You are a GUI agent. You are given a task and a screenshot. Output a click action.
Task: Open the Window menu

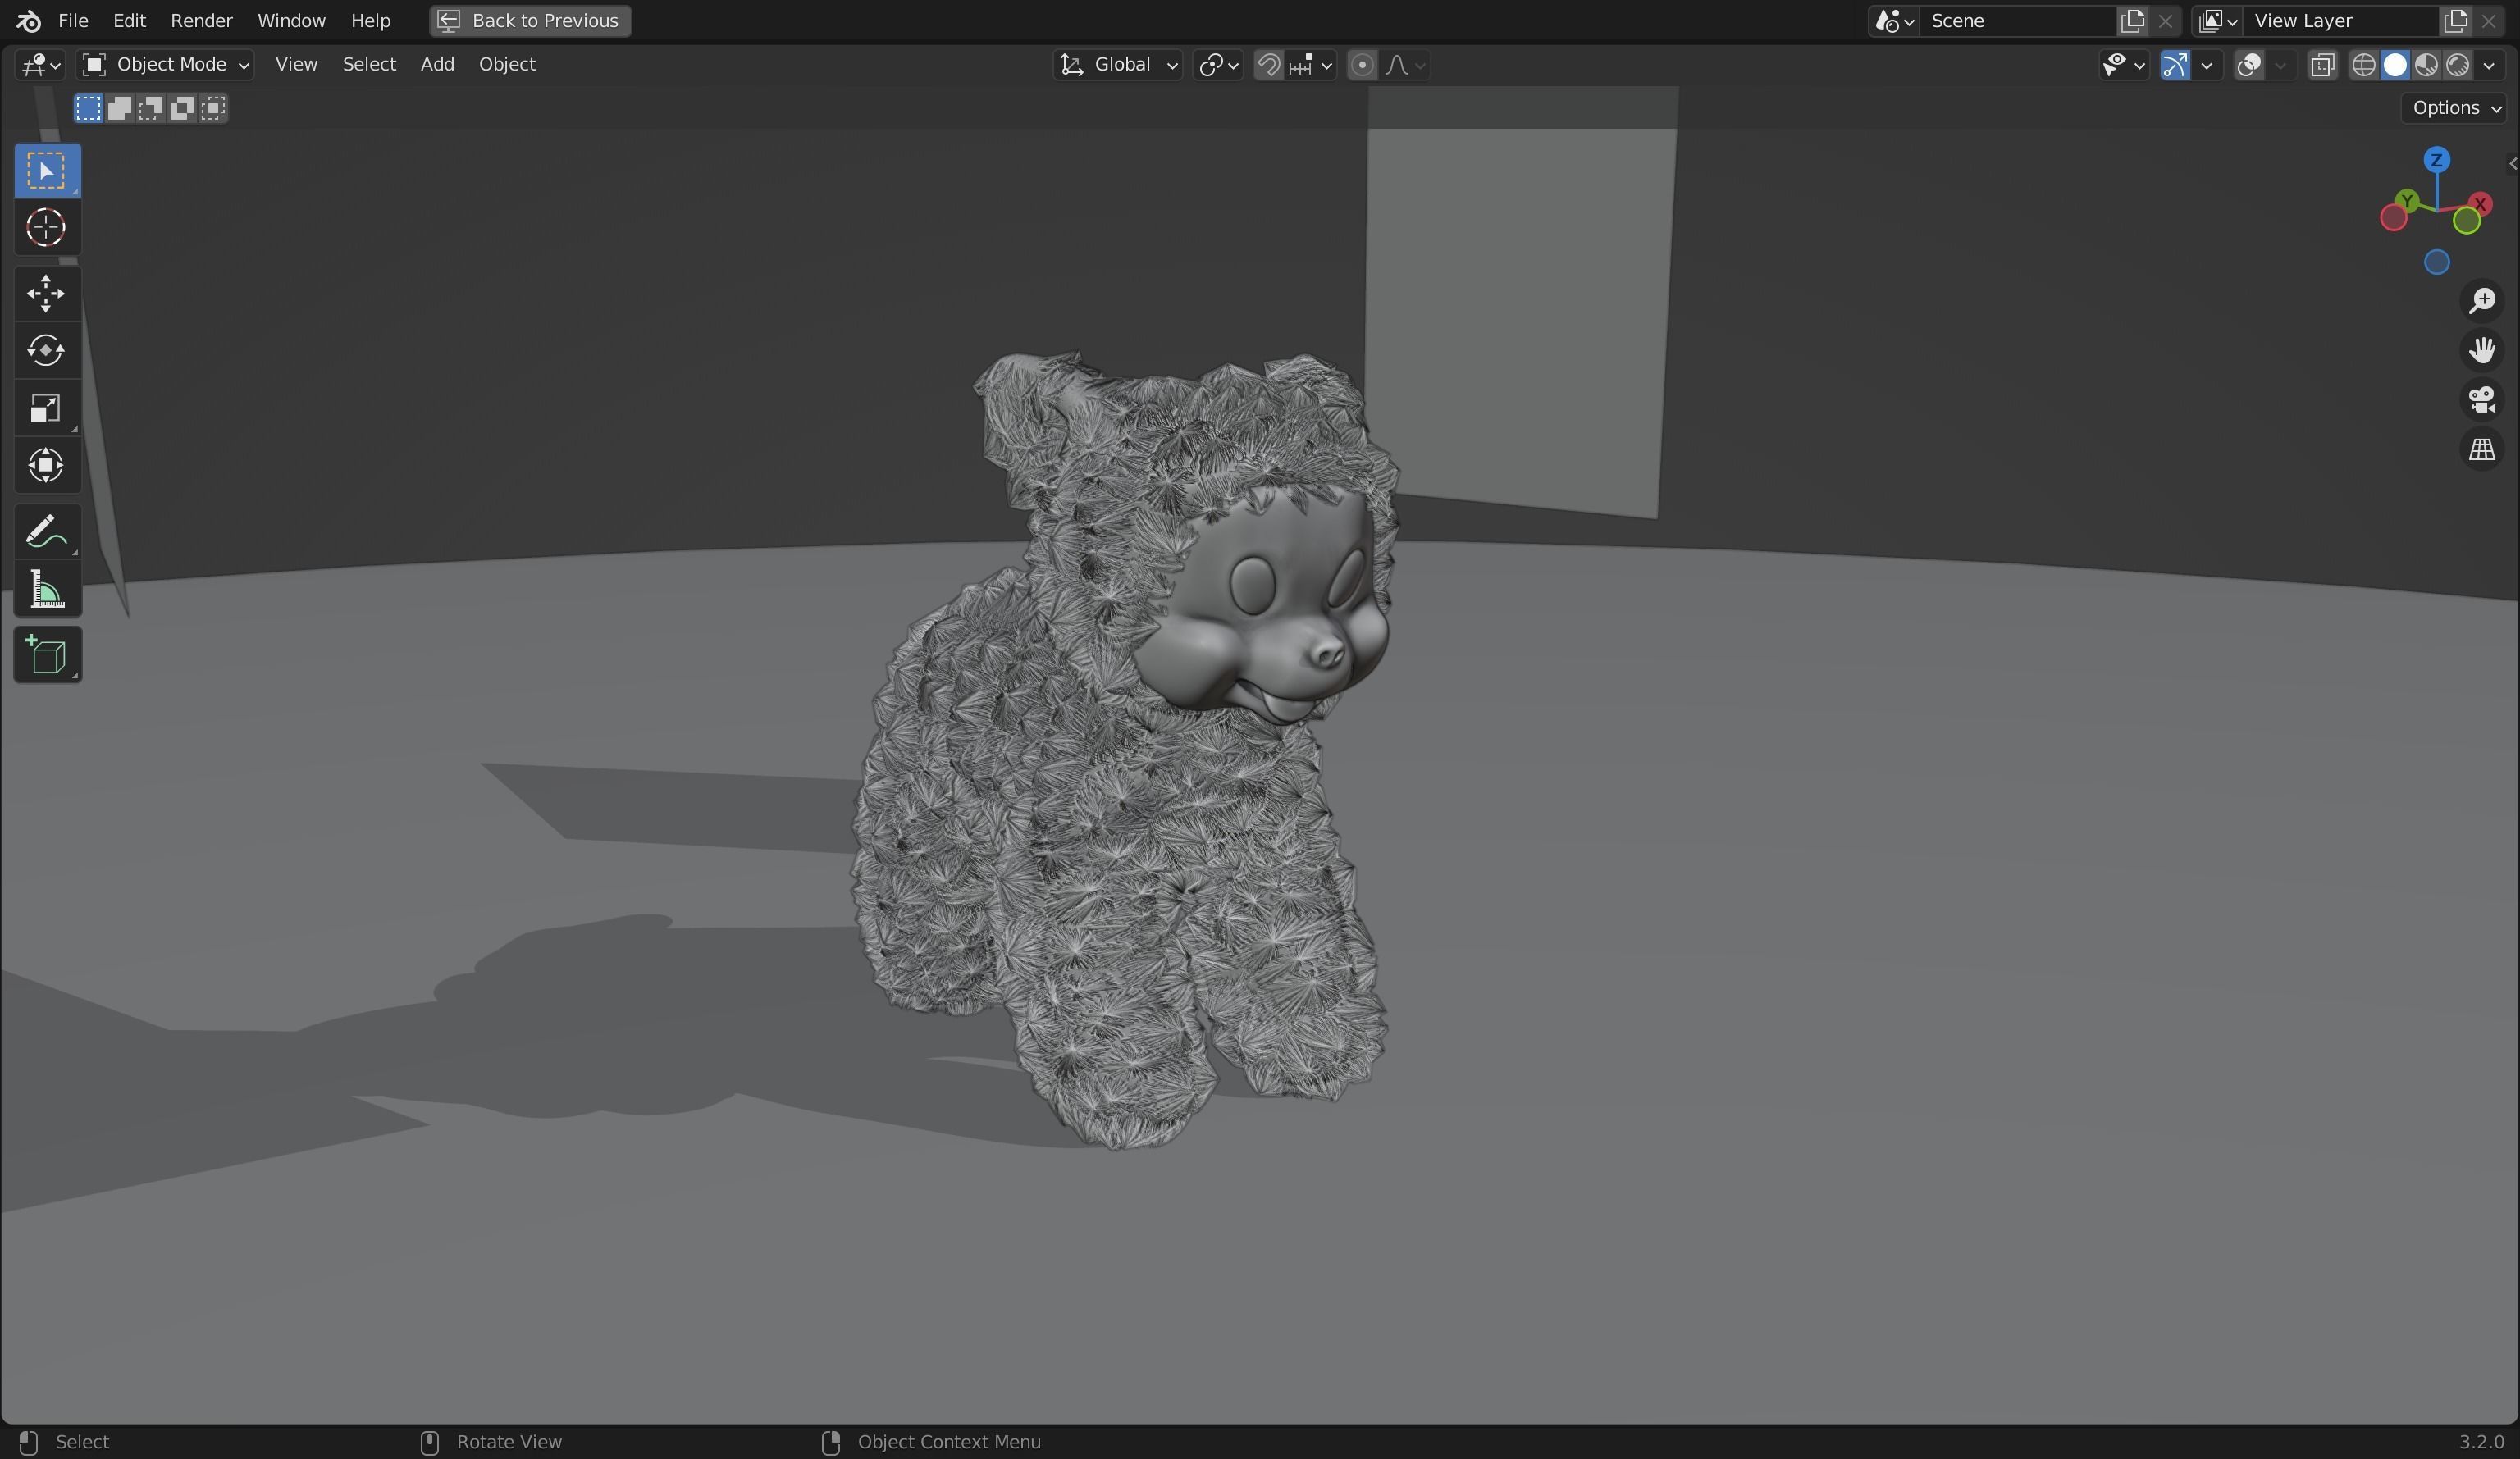(x=291, y=21)
